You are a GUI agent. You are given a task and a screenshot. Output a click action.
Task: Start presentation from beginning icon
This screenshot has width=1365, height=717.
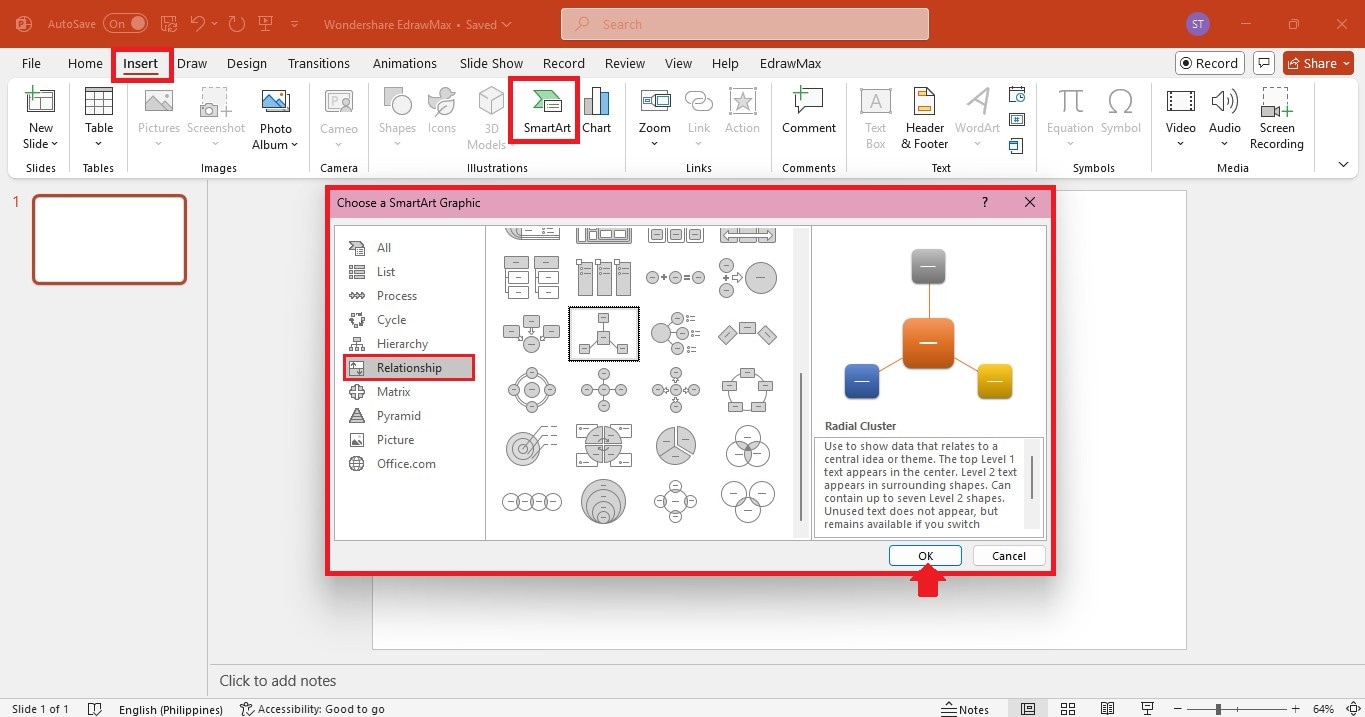[x=266, y=23]
